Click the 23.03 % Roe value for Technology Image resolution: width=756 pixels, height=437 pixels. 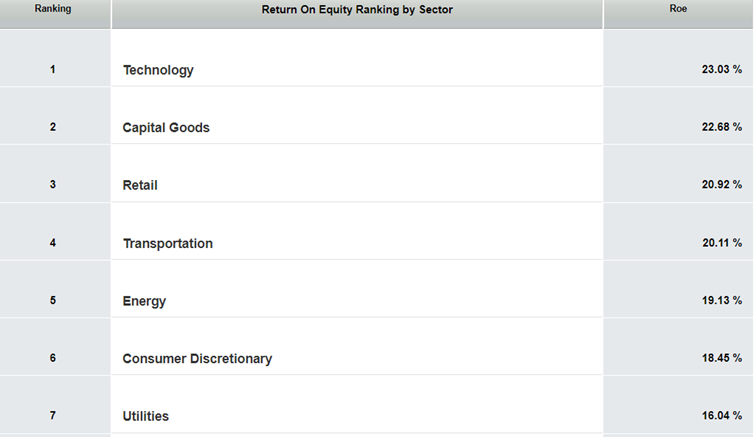pos(721,70)
